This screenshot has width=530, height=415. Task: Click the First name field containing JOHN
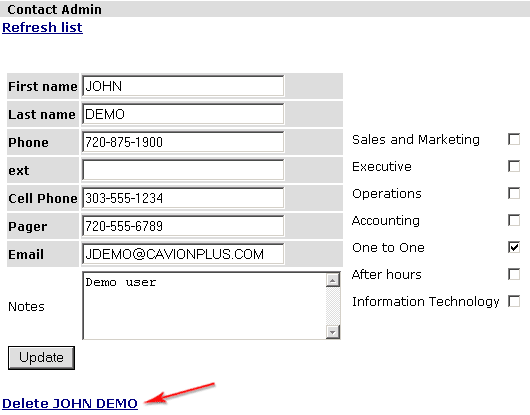183,86
